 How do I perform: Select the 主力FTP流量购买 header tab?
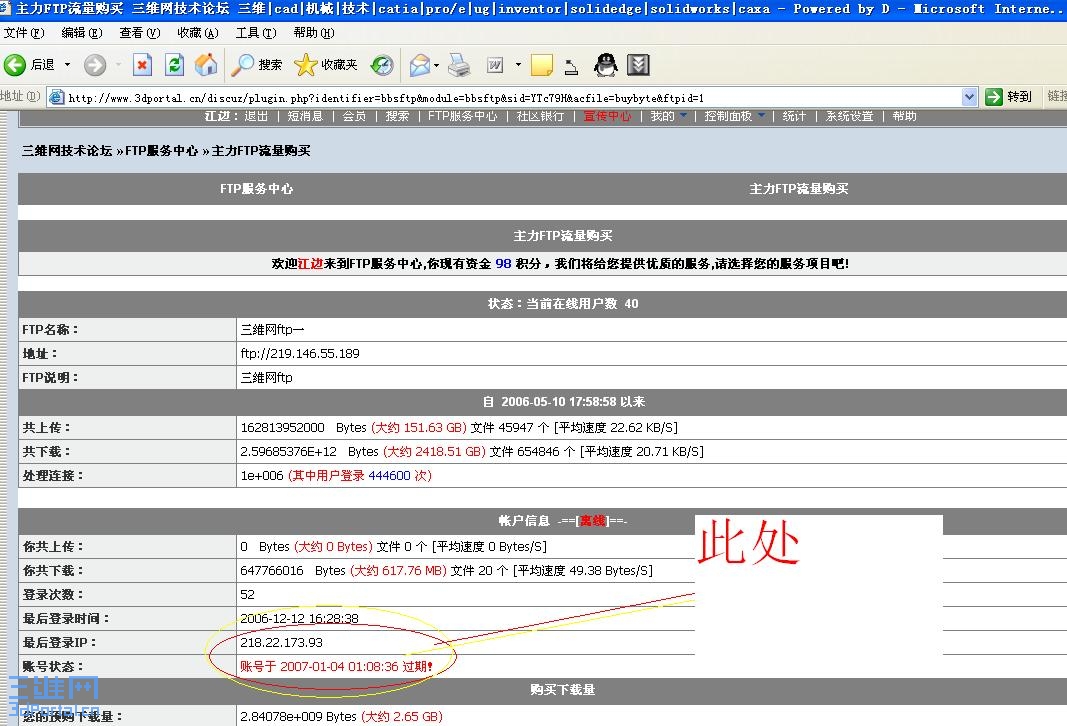click(799, 188)
